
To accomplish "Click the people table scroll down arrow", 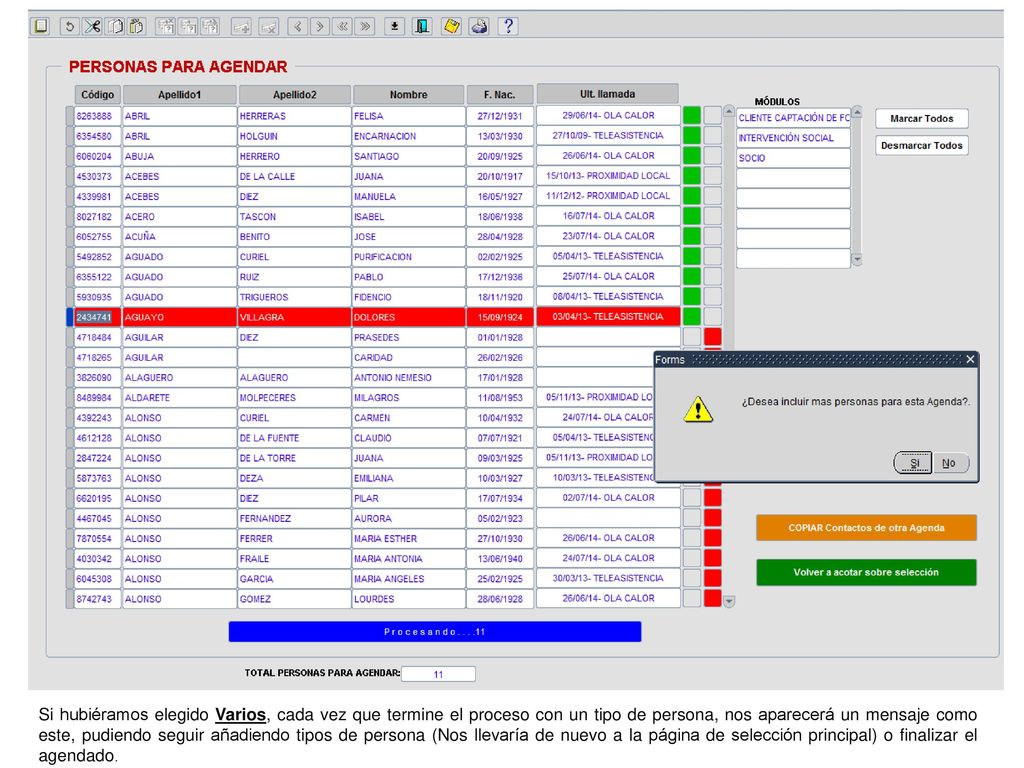I will [x=729, y=601].
